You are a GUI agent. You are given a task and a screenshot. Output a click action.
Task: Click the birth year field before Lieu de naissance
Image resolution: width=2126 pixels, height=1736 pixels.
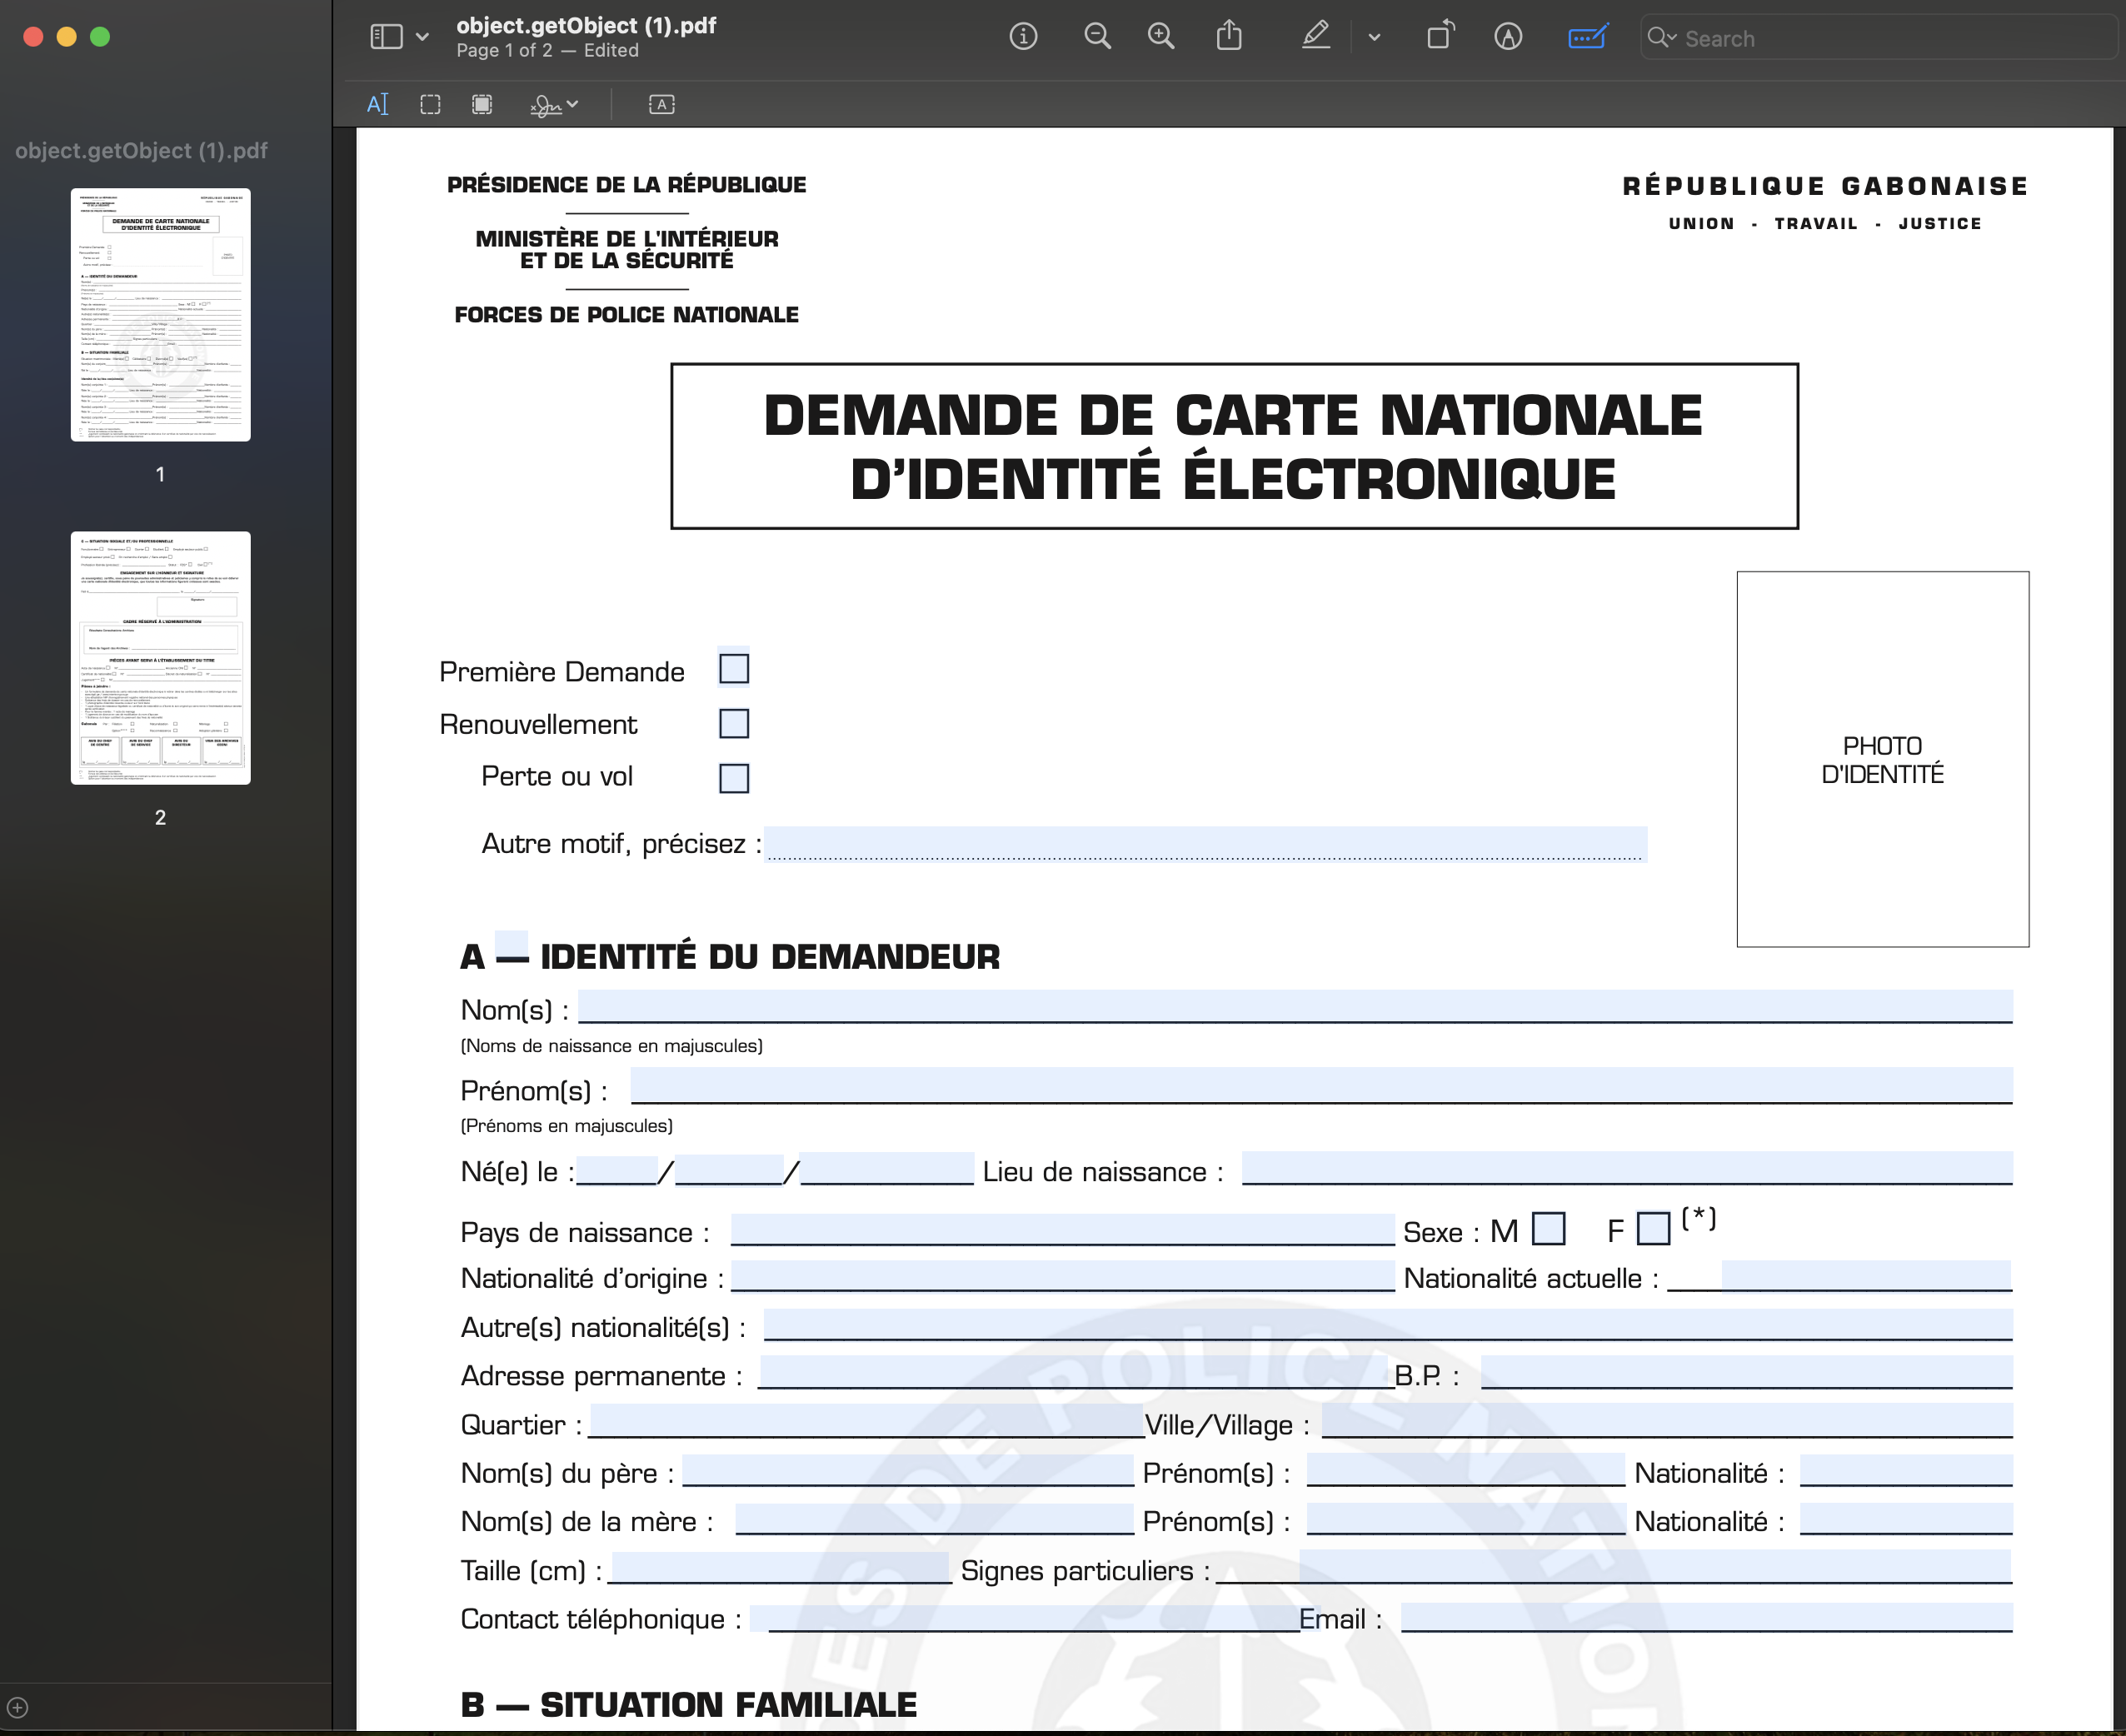click(x=888, y=1169)
